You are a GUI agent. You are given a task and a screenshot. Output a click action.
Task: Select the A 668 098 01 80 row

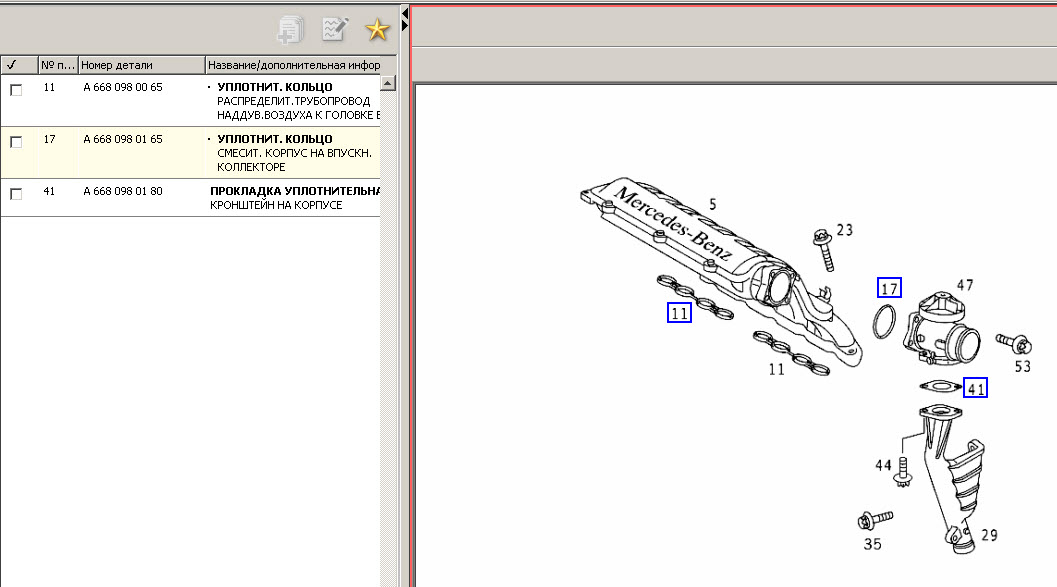[123, 191]
